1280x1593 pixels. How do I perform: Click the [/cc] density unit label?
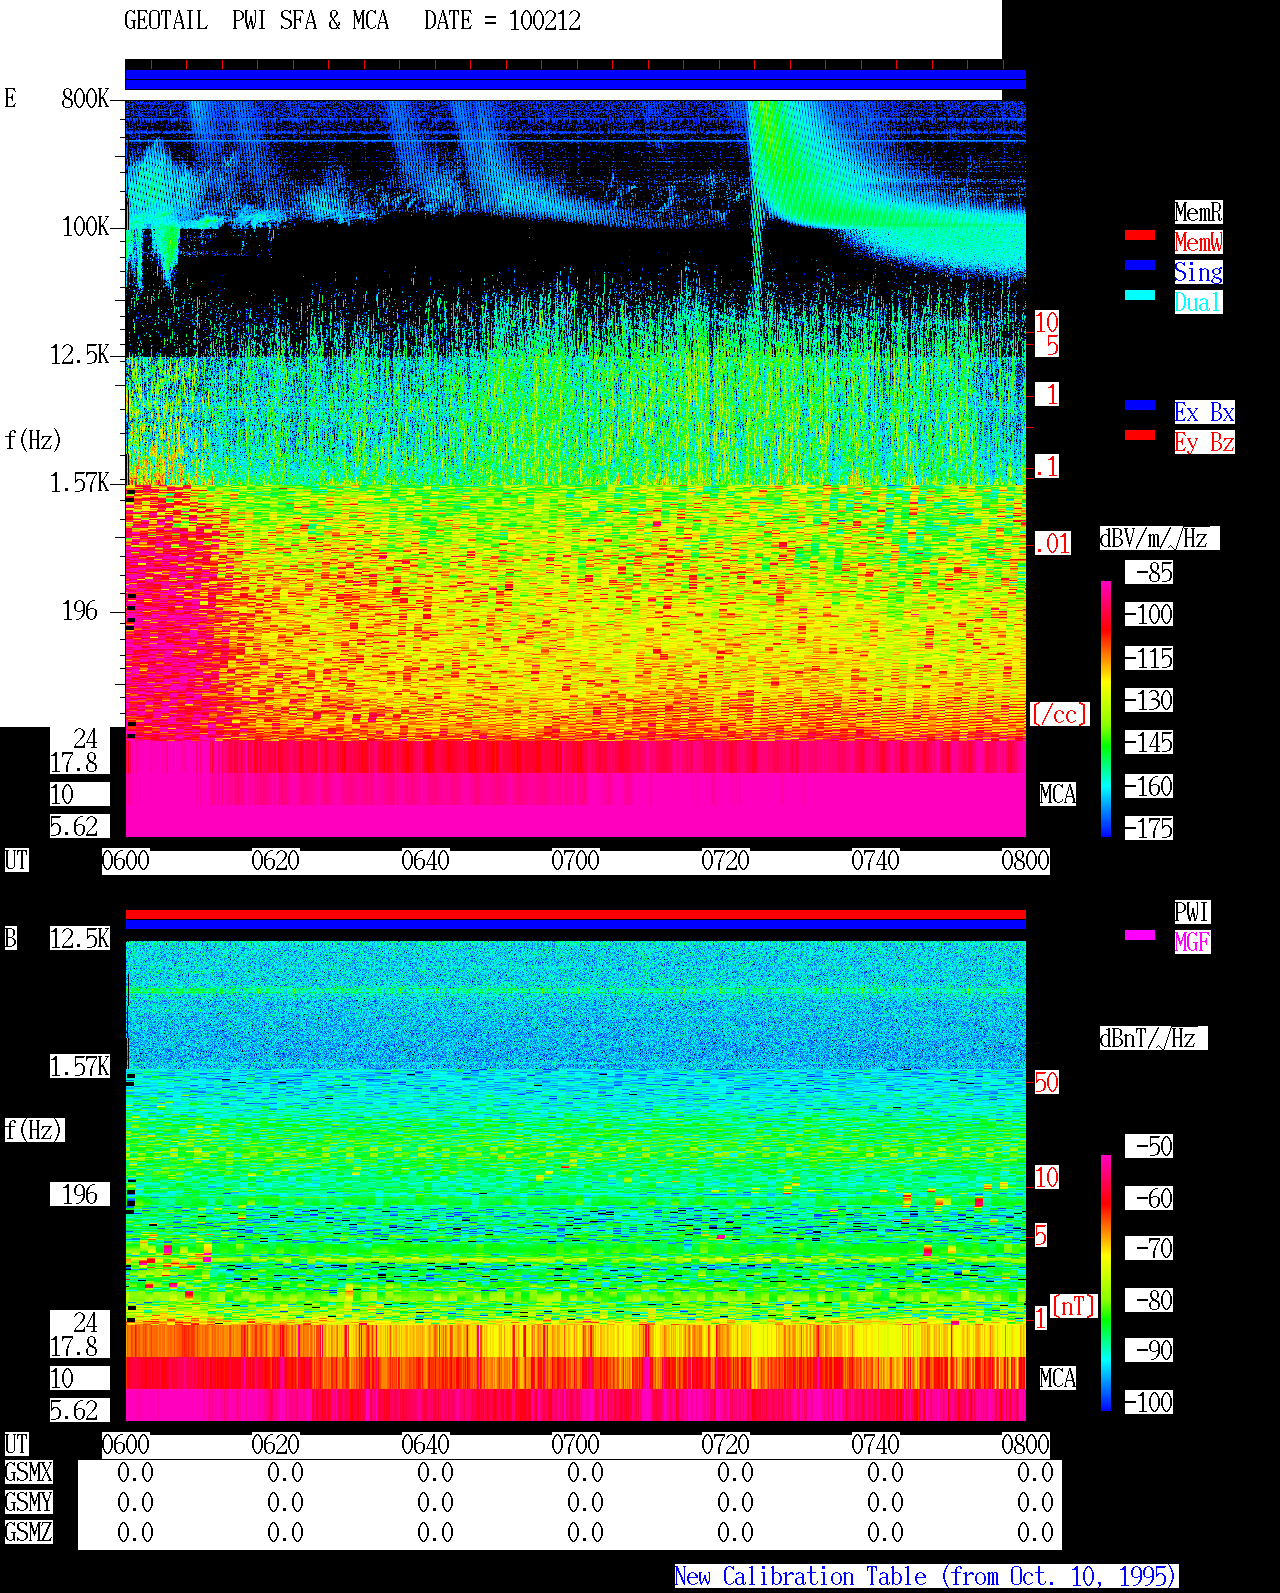coord(1059,714)
